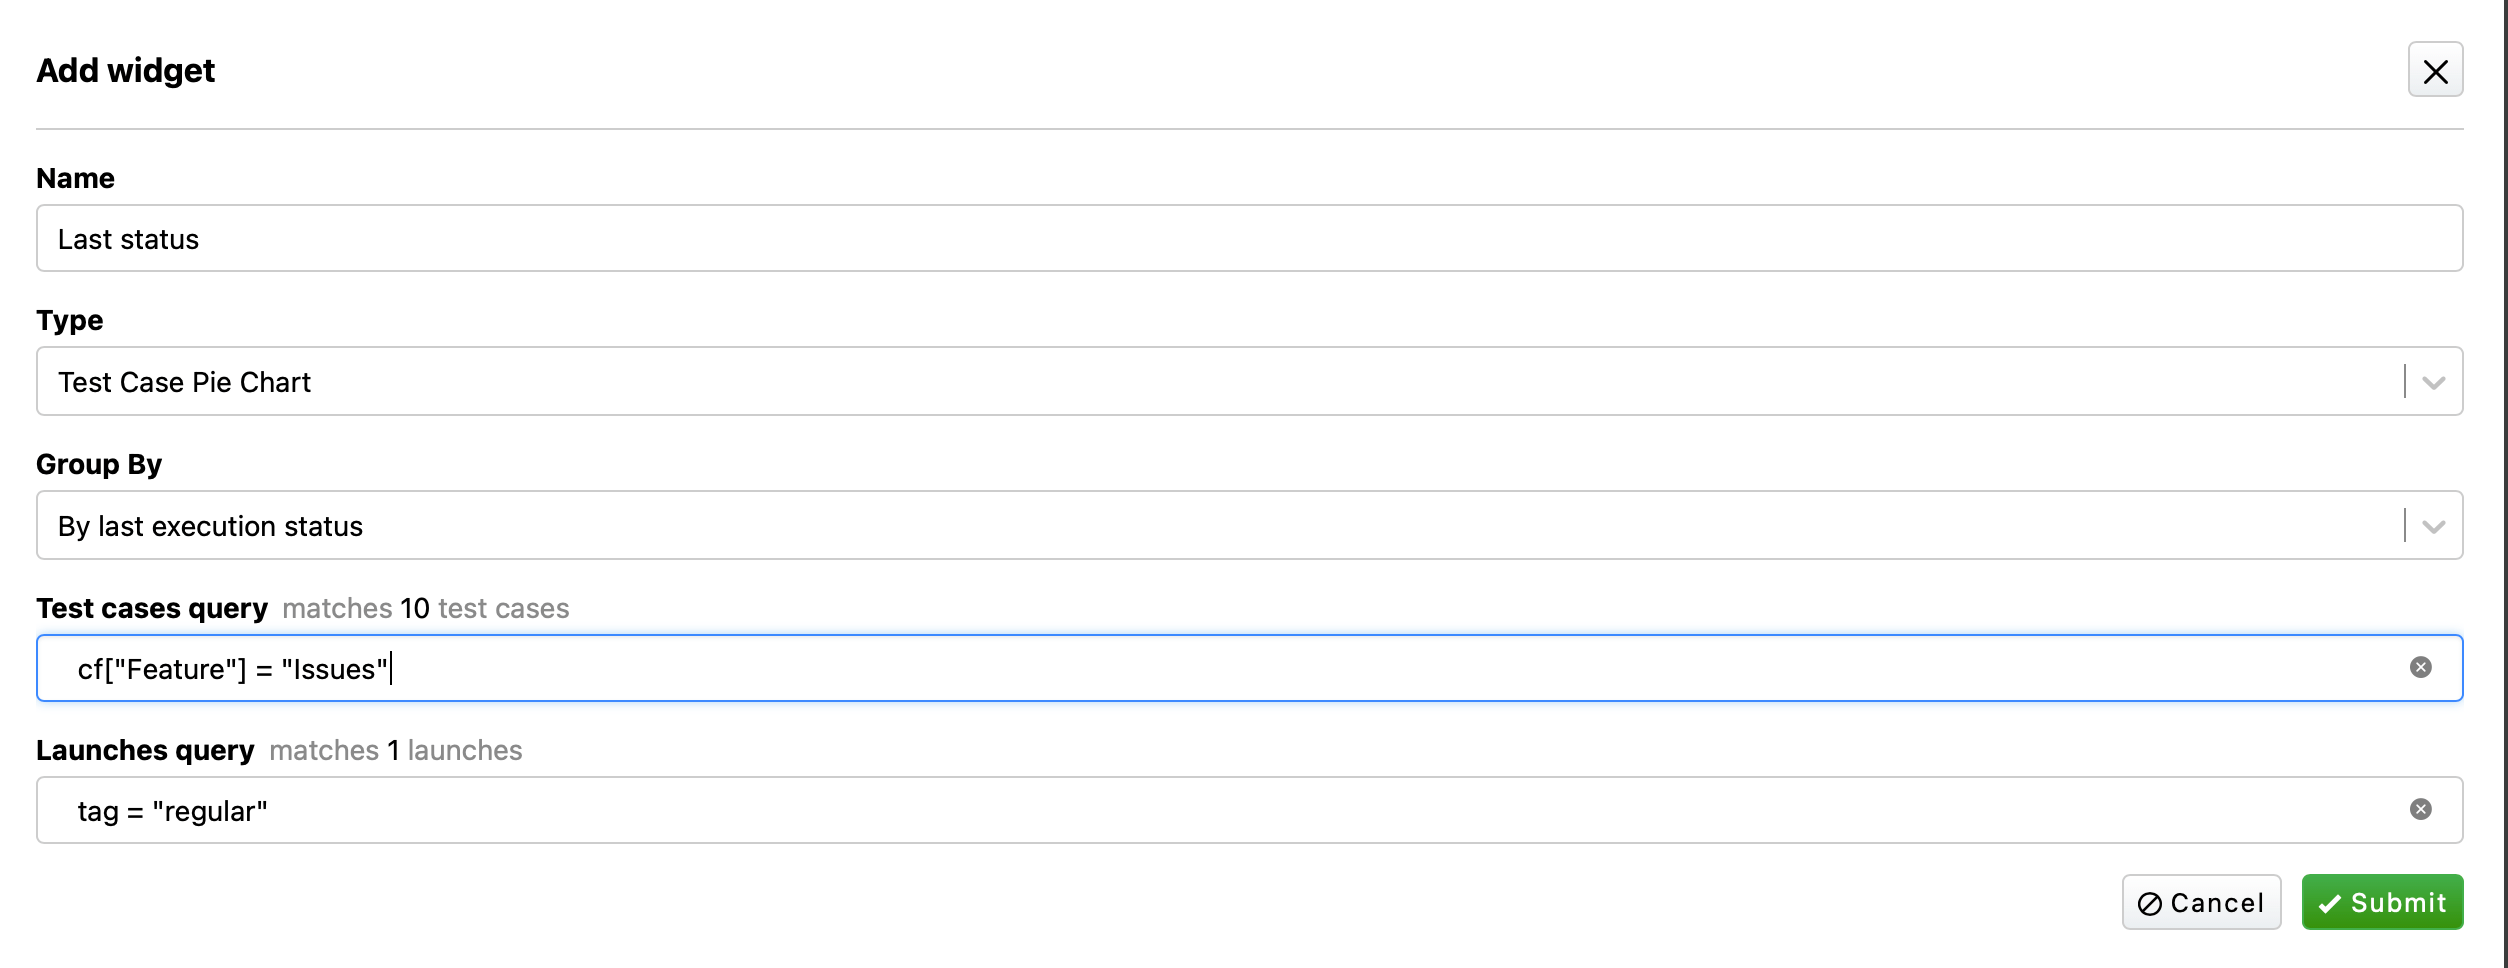The image size is (2508, 968).
Task: Clear the Launches query field
Action: click(x=2420, y=809)
